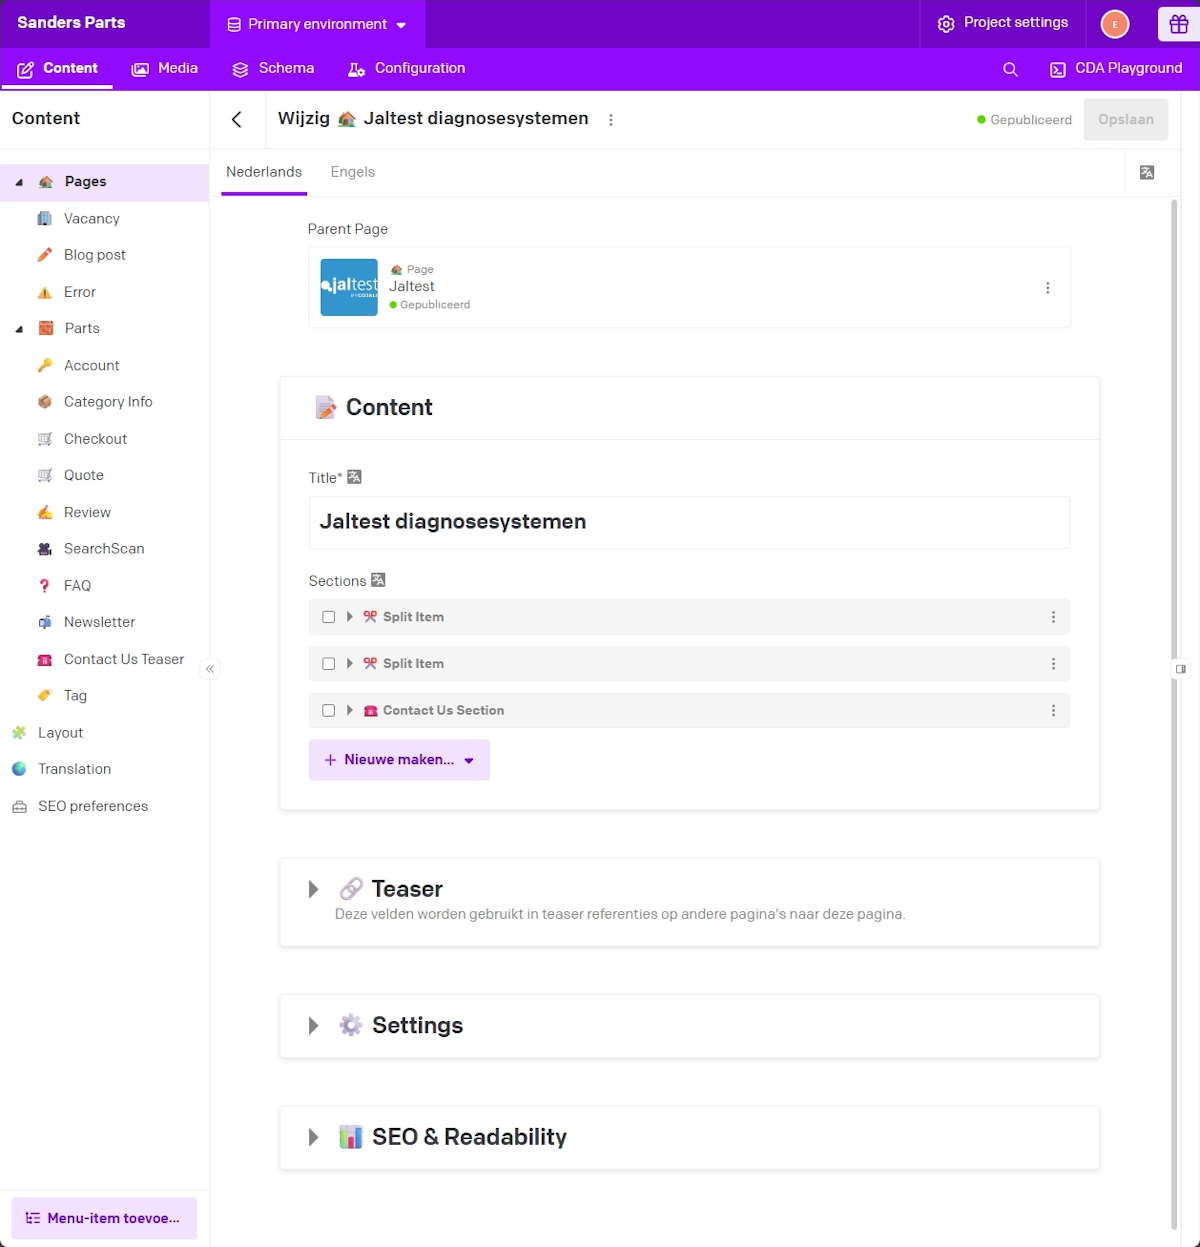Switch to the Content tab
Screen dimensions: 1200x1247
pos(57,69)
